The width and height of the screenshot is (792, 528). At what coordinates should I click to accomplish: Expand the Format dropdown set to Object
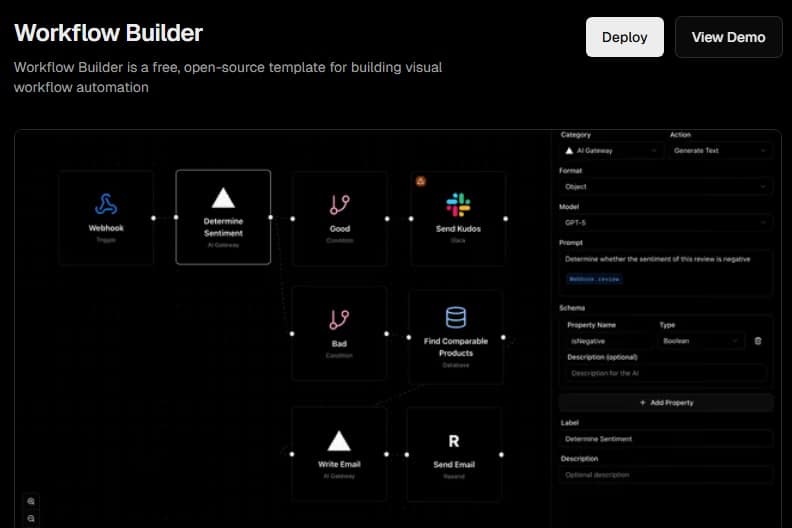pyautogui.click(x=666, y=186)
